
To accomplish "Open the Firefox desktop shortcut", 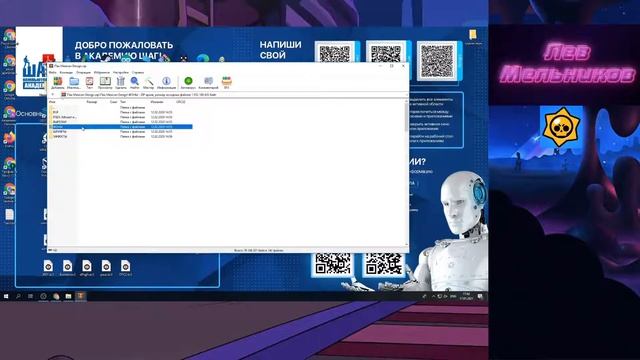I will (9, 138).
